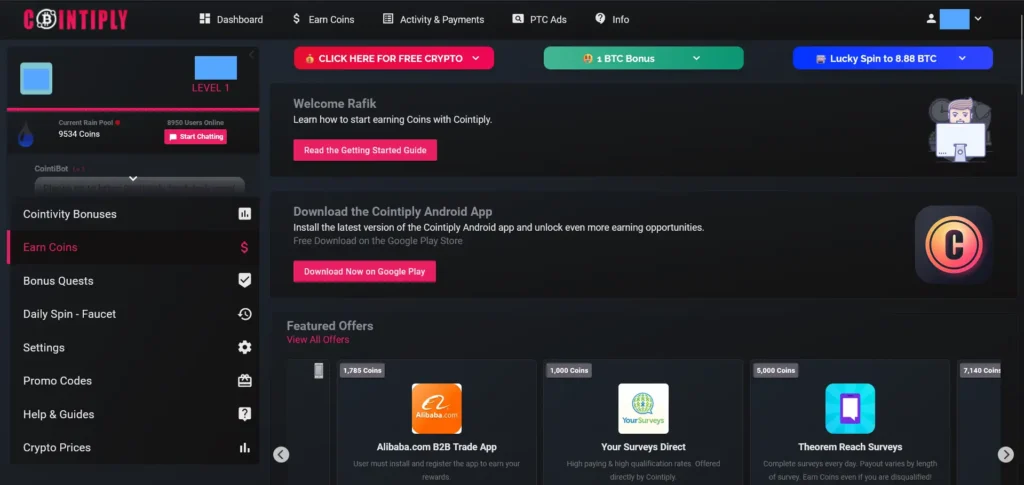The width and height of the screenshot is (1024, 485).
Task: Click the Promo Codes gift icon
Action: pos(245,381)
